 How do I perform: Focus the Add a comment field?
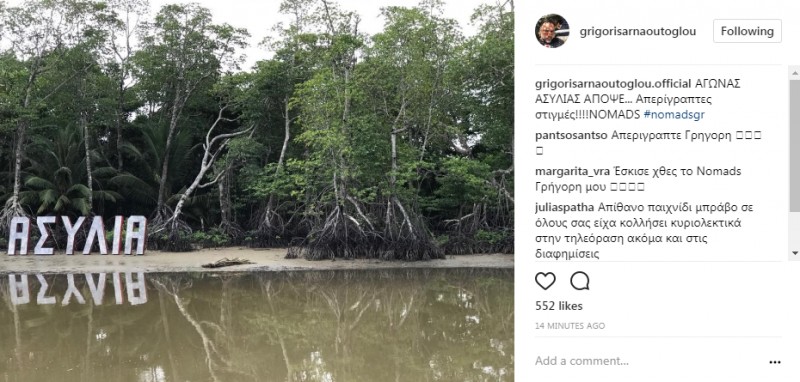coord(648,362)
